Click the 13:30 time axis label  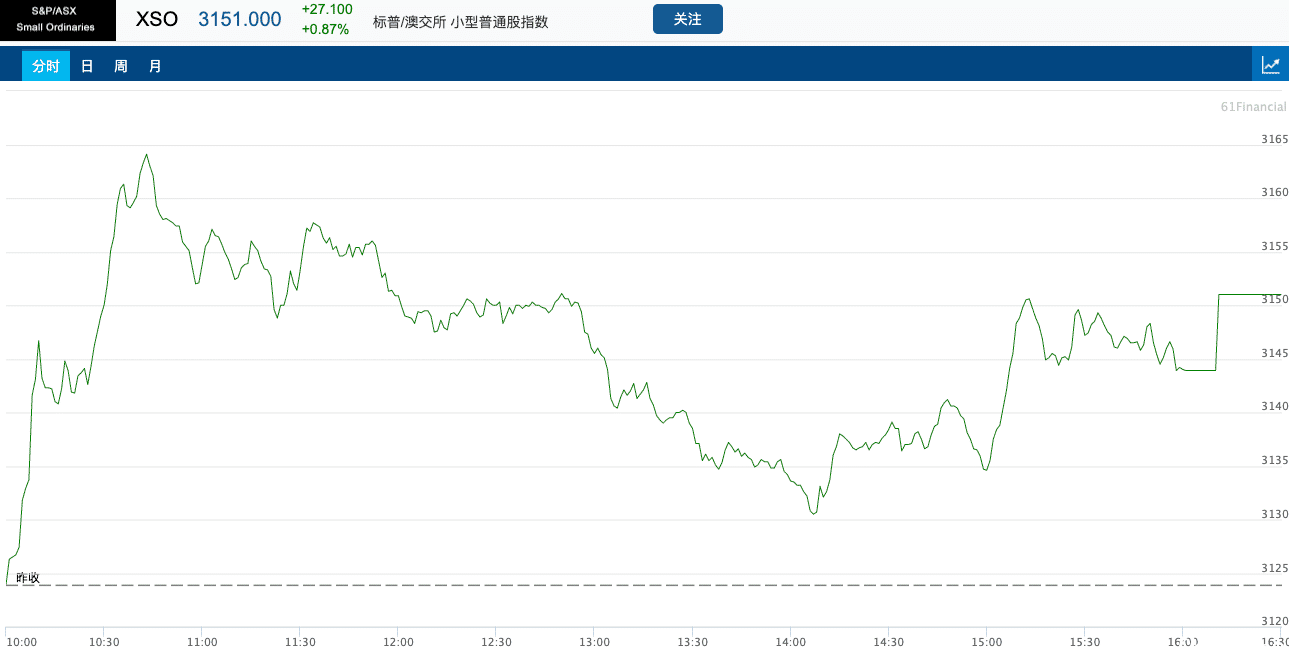point(692,642)
